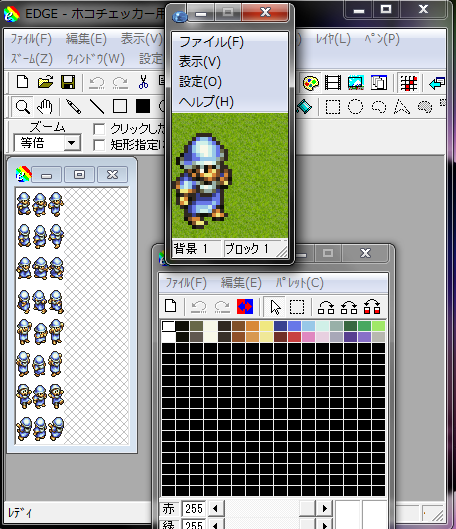
Task: Open the 等倍 zoom dropdown
Action: [72, 143]
